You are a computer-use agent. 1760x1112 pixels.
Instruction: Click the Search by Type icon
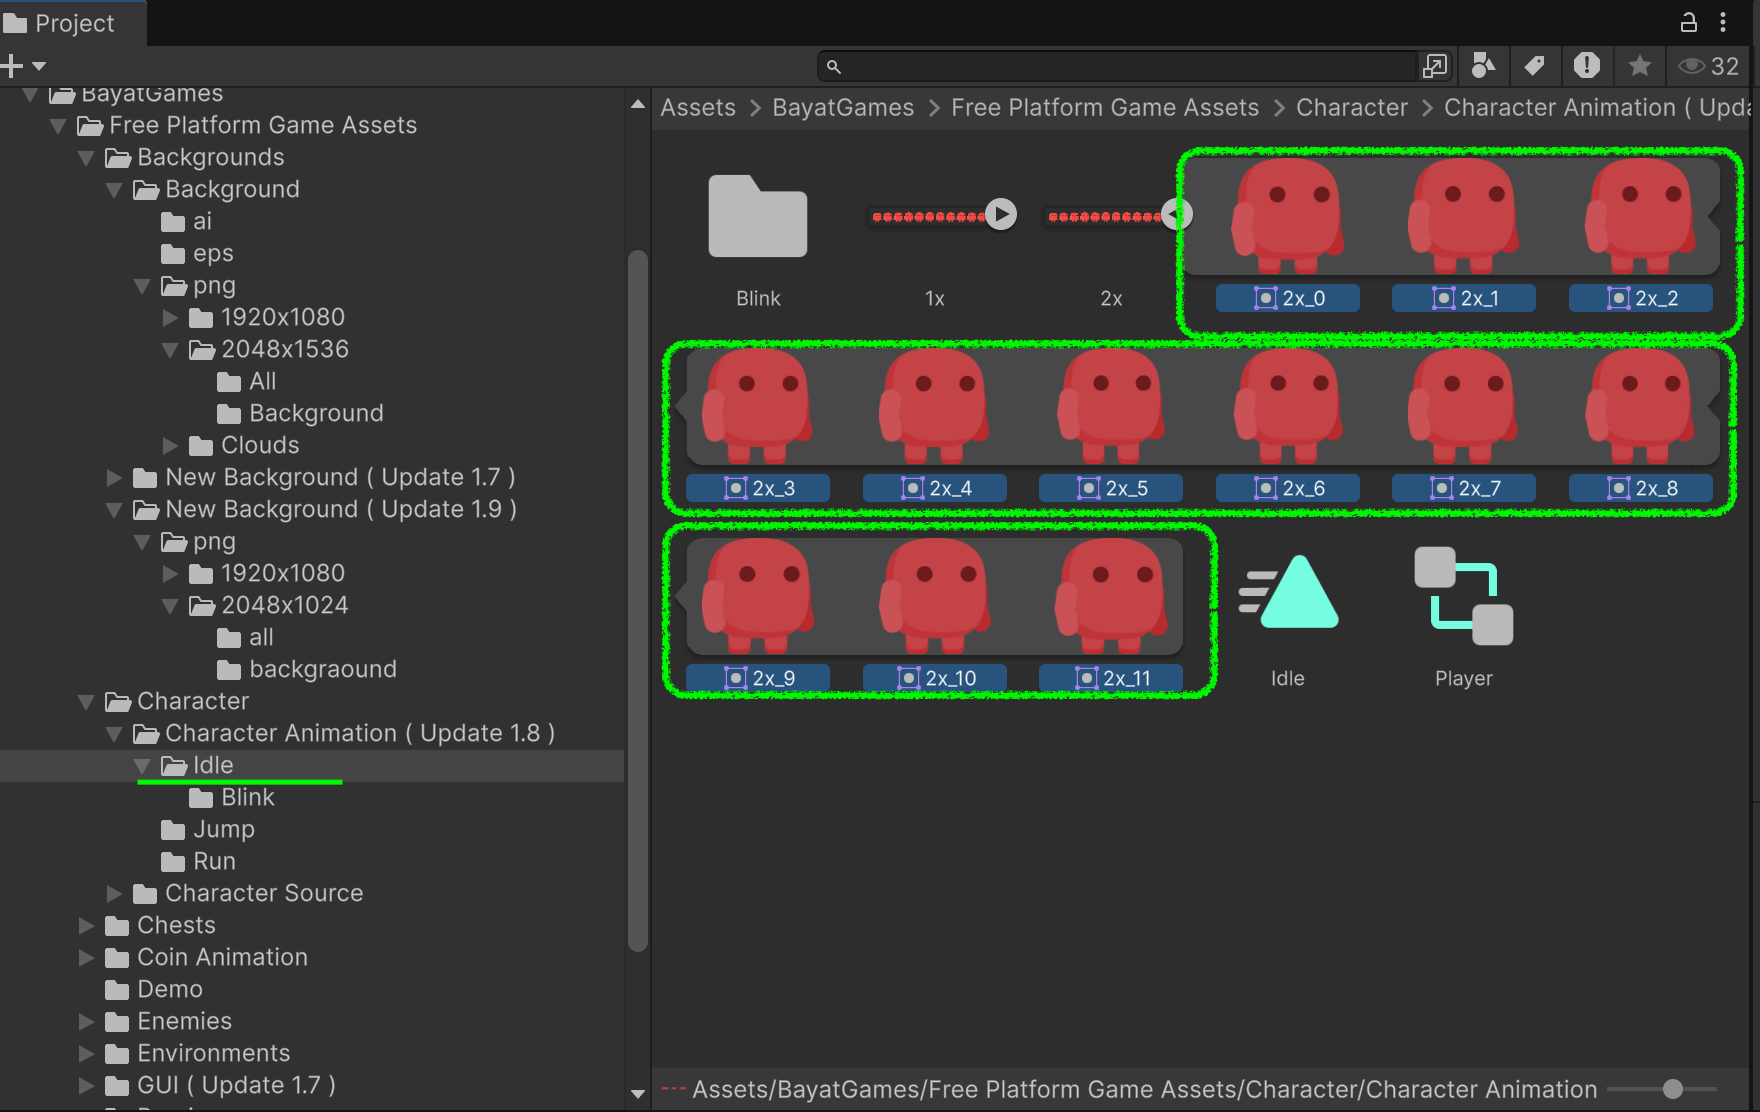coord(1483,66)
